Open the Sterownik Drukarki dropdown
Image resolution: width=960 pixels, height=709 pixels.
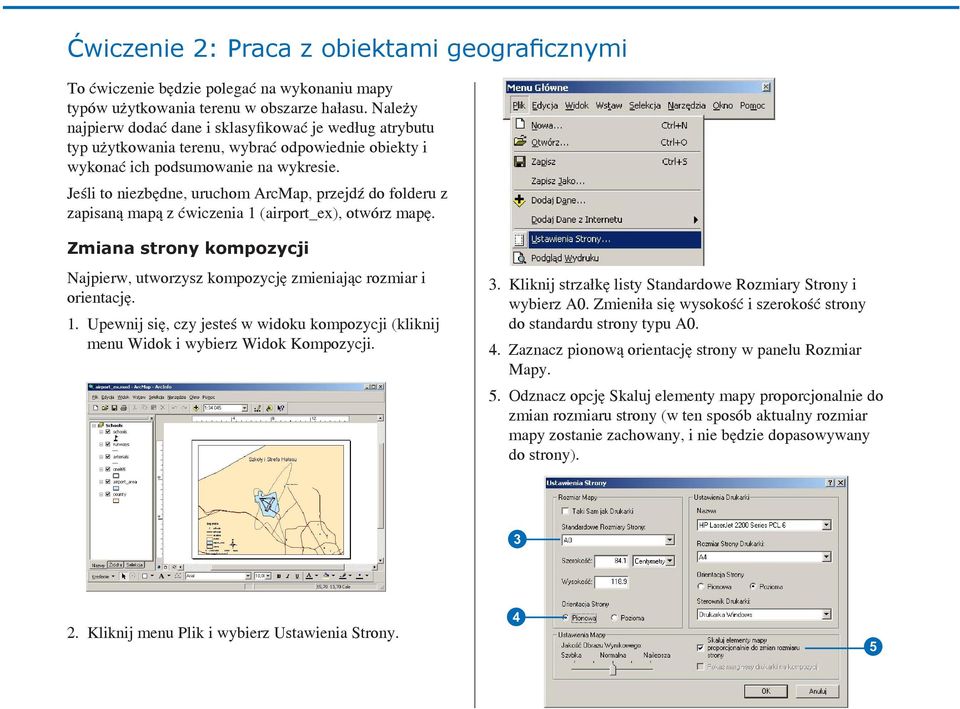(x=827, y=614)
